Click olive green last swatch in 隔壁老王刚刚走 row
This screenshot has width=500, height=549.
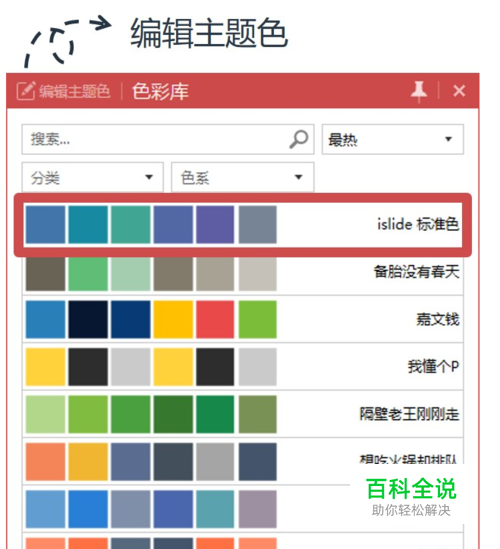click(x=258, y=414)
